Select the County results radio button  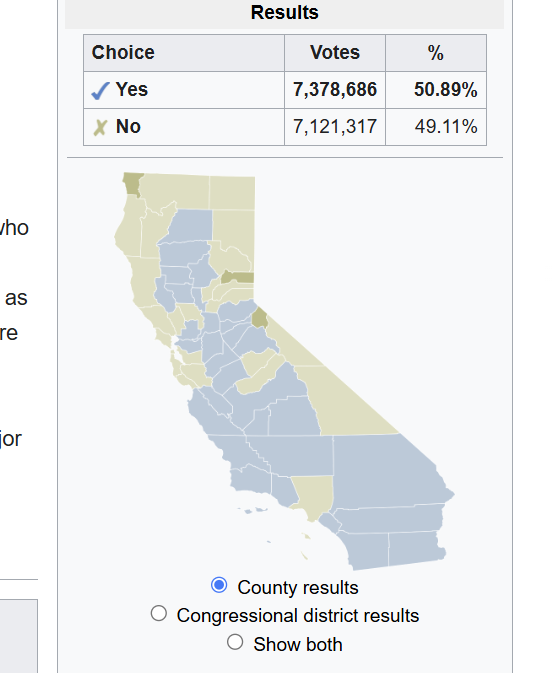pos(219,585)
